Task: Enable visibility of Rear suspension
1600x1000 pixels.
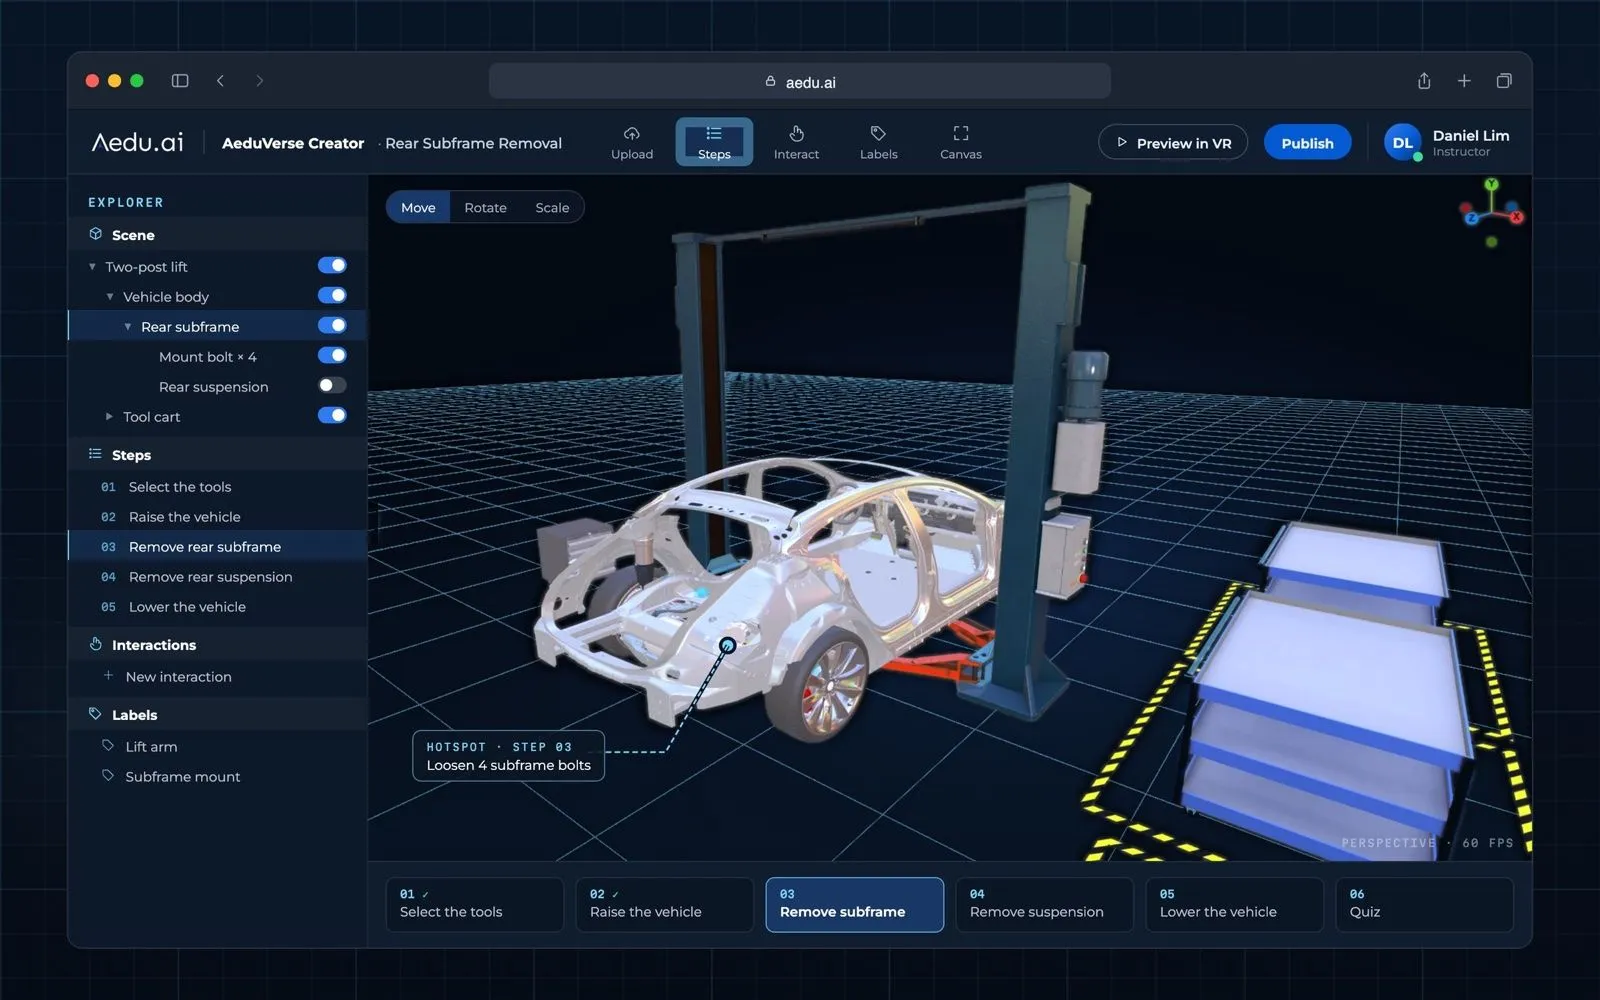Action: point(332,385)
